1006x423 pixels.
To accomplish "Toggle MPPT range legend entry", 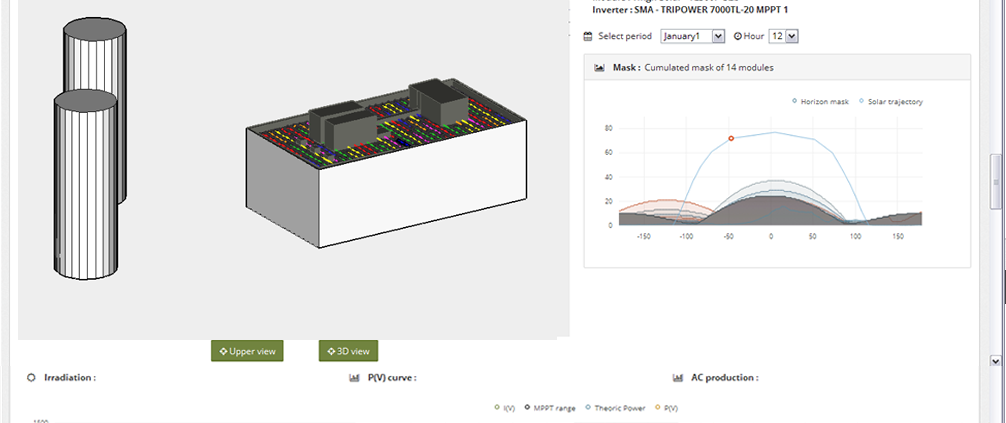I will pos(550,408).
